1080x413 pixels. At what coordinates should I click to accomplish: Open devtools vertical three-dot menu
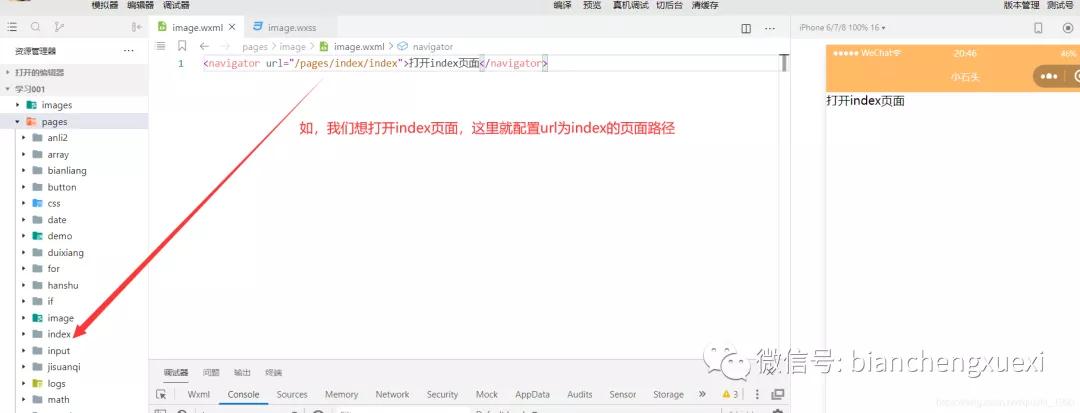[x=757, y=394]
